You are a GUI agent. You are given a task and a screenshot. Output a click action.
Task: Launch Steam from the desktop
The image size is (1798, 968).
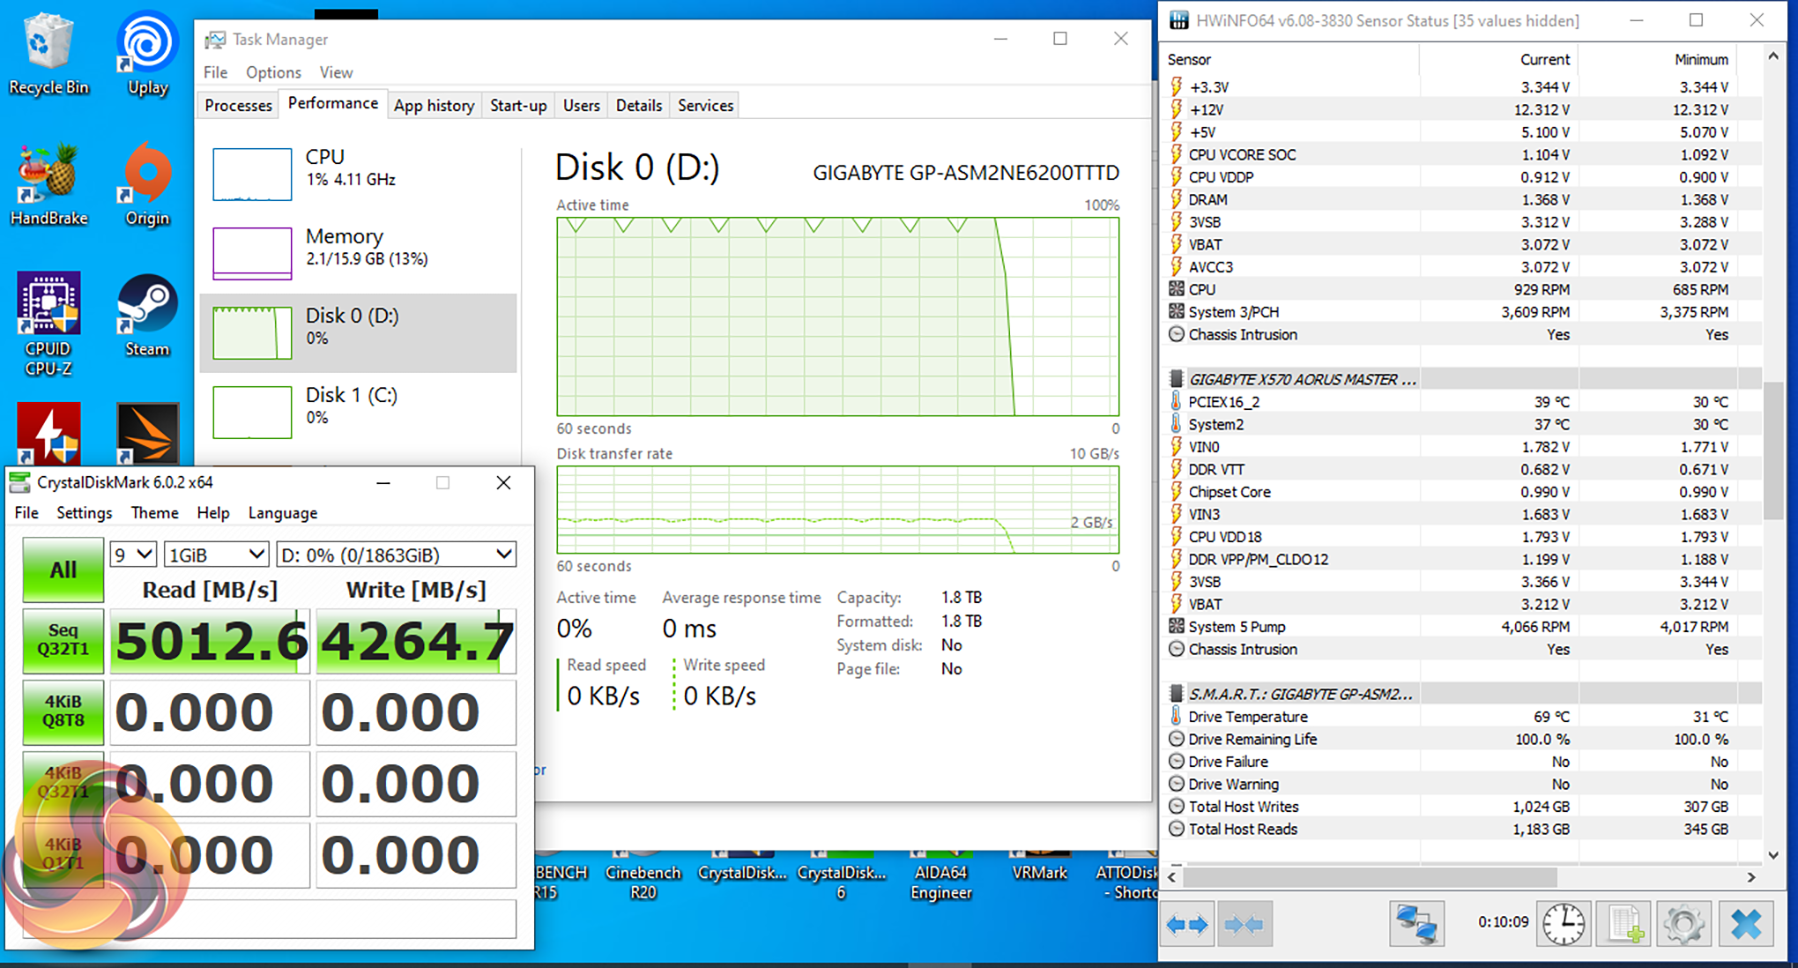point(147,316)
